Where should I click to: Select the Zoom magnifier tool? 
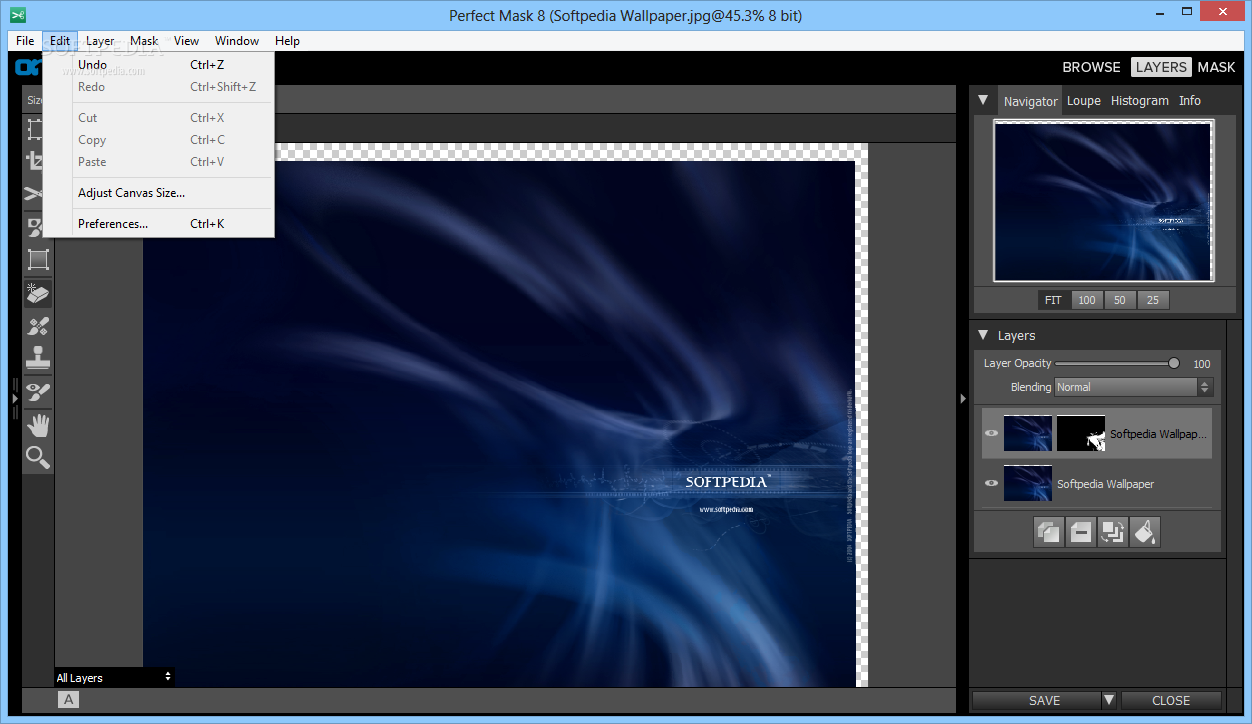(x=37, y=458)
